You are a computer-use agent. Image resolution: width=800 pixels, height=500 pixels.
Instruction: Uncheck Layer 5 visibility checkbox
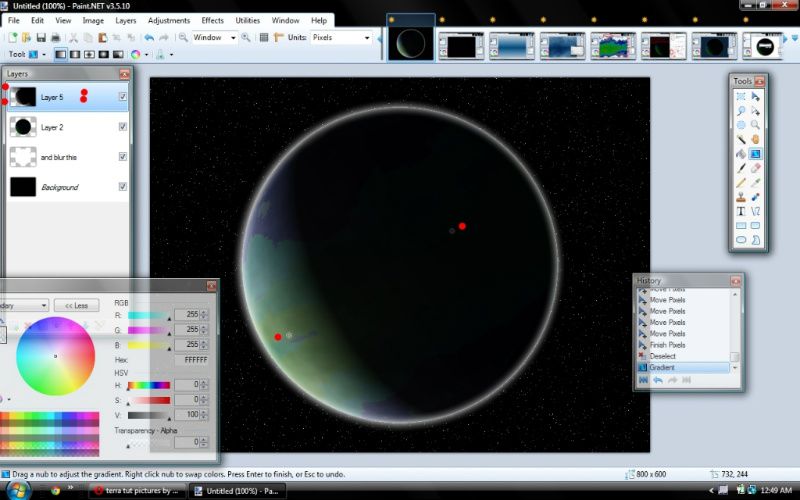(122, 96)
